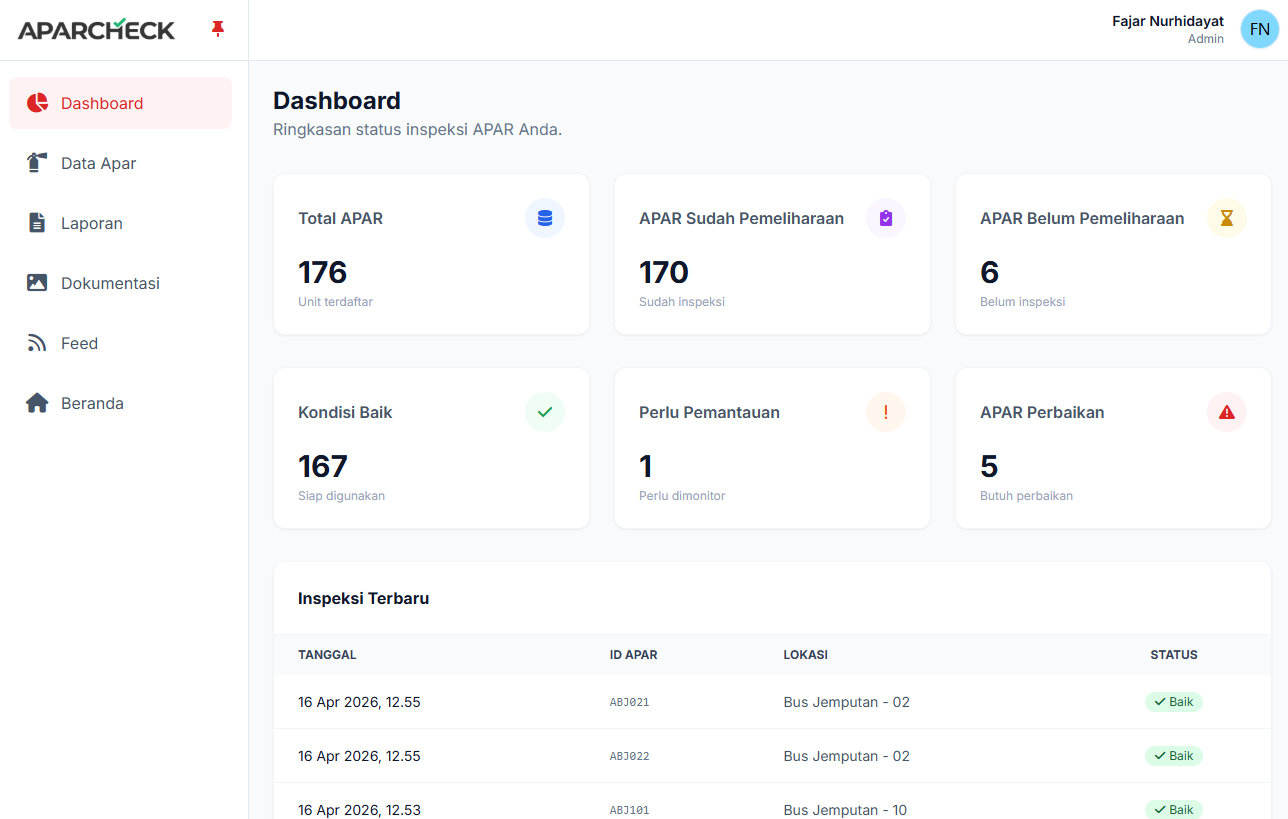
Task: Click the ABJ021 ID cell
Action: 630,702
